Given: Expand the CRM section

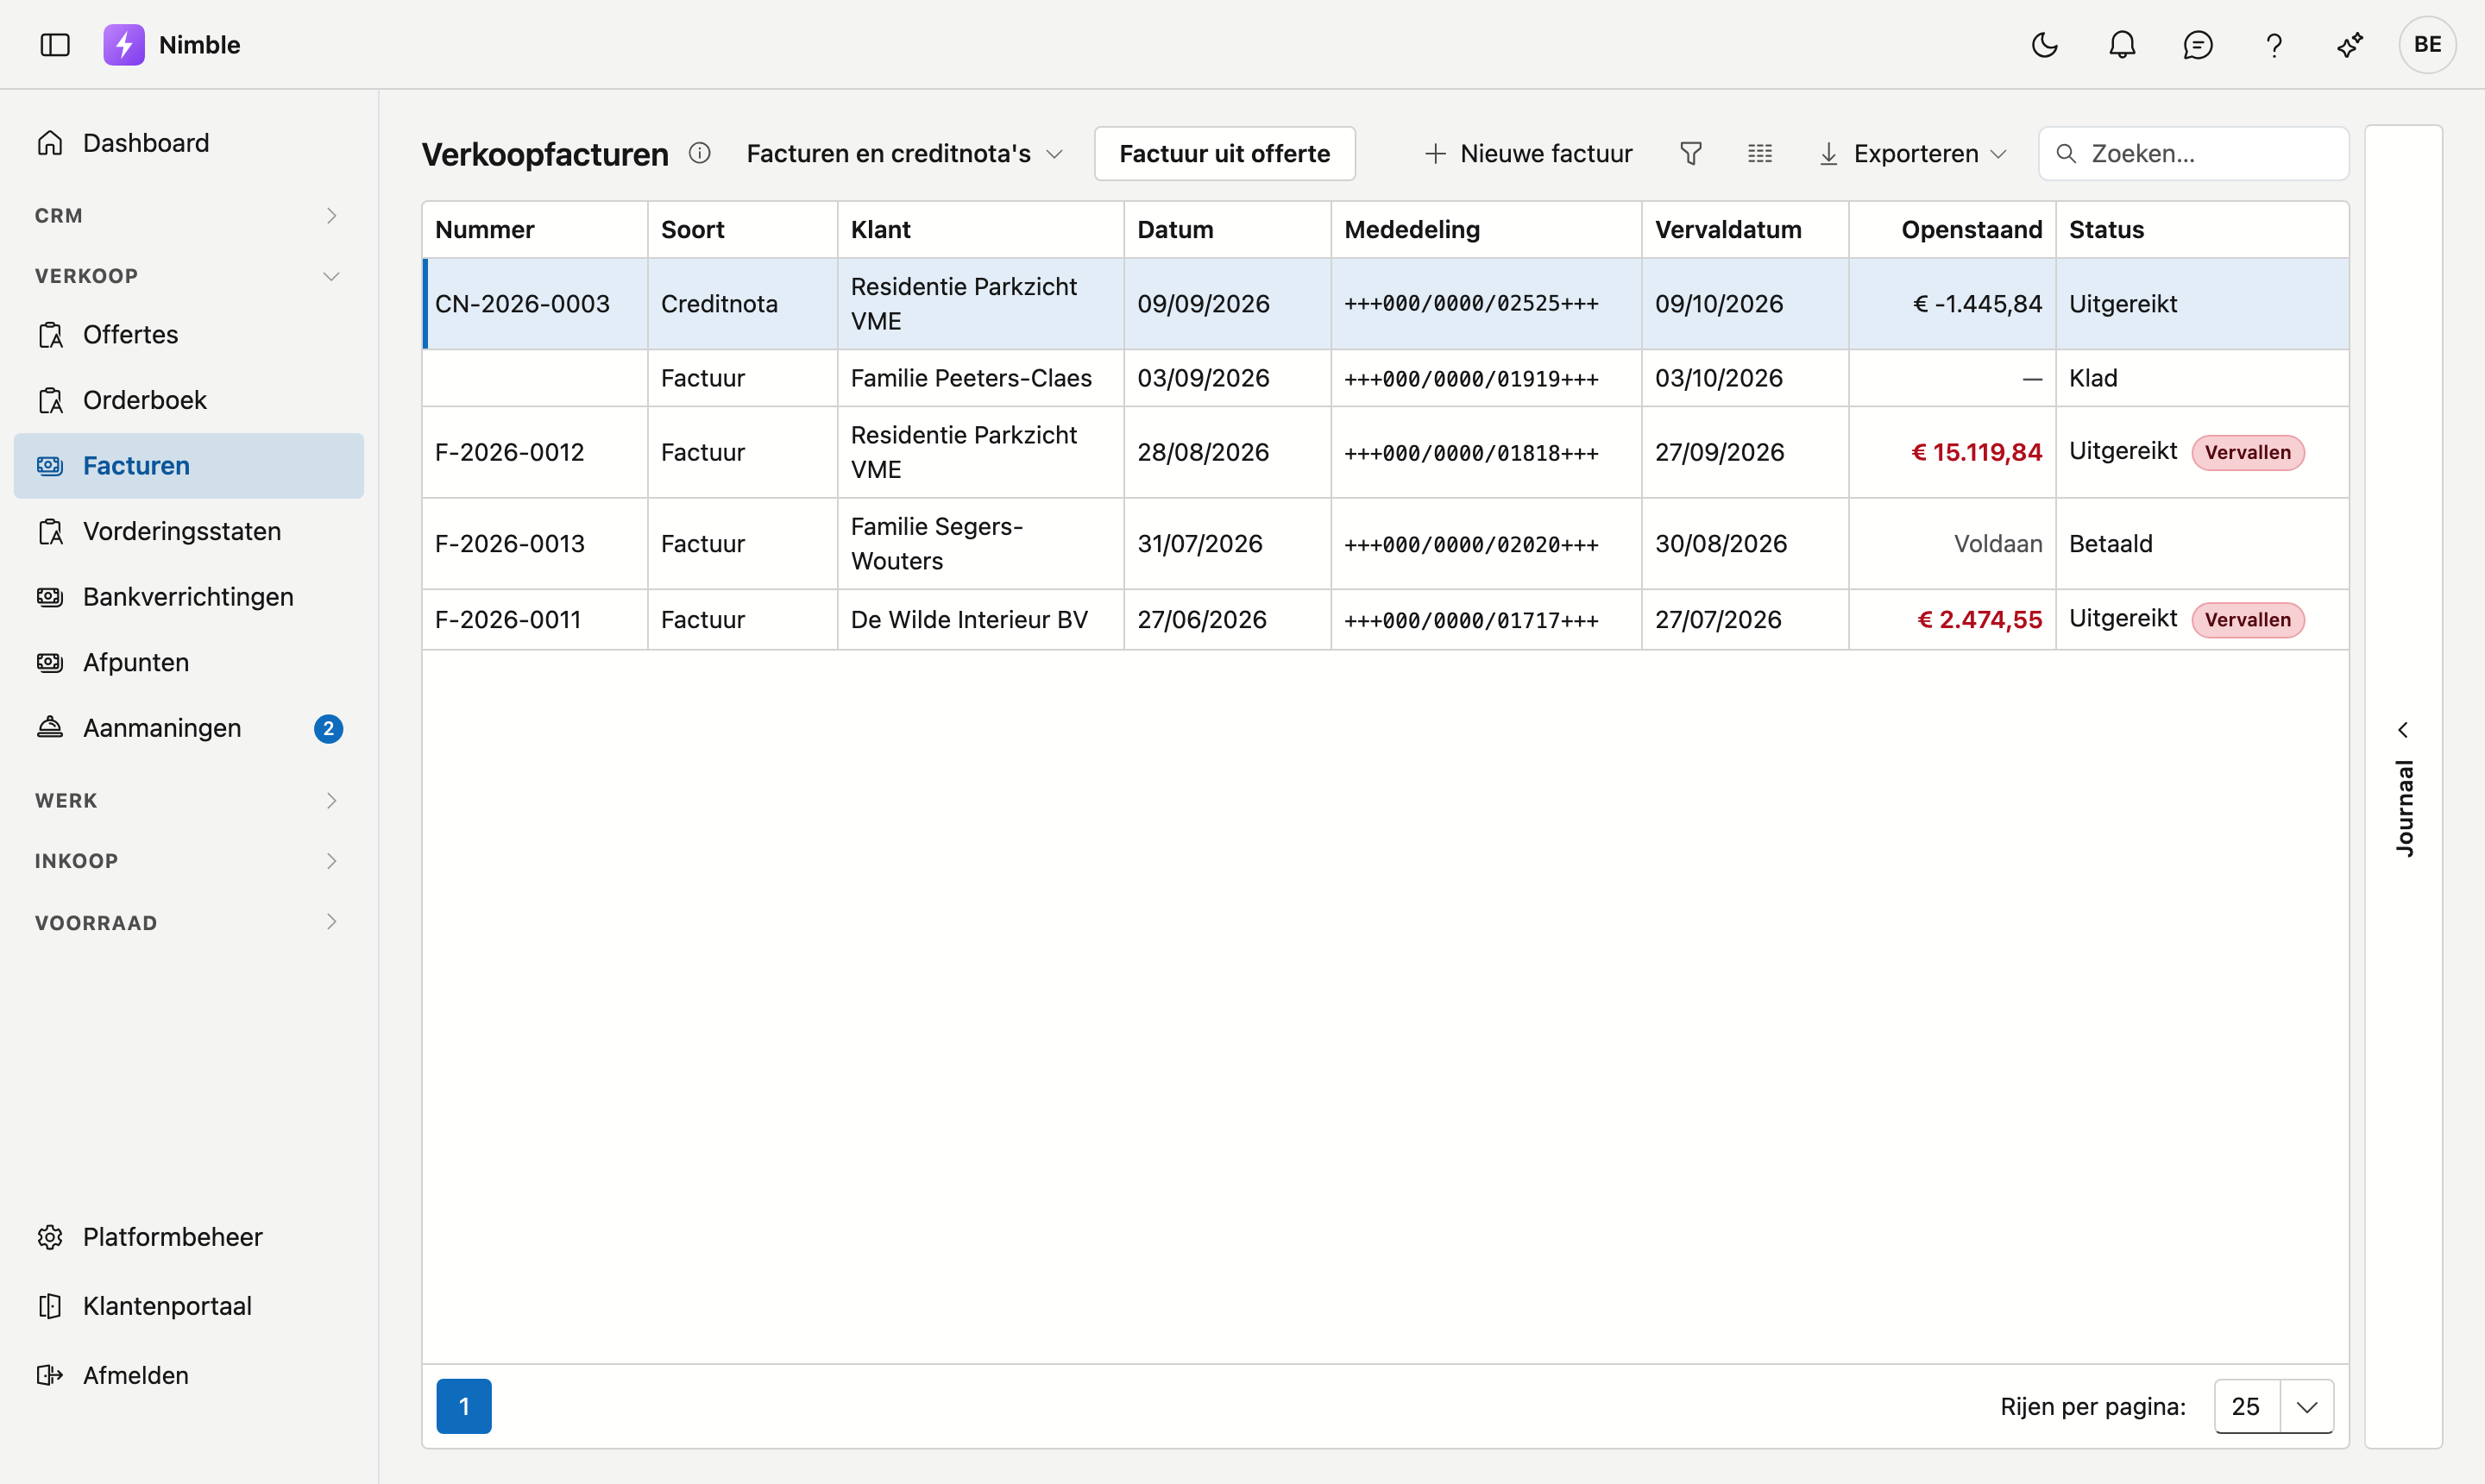Looking at the screenshot, I should (x=189, y=216).
